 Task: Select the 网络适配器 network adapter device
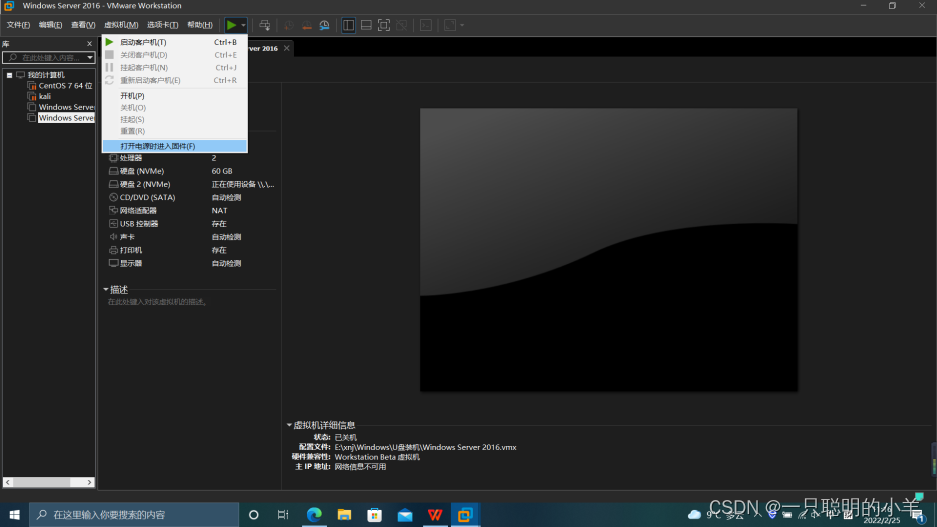click(138, 211)
